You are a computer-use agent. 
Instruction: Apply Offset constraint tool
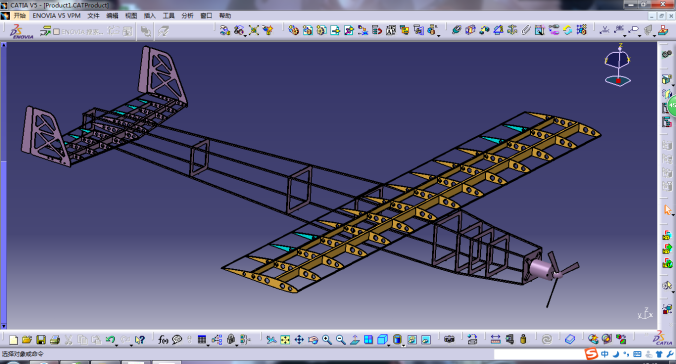click(484, 30)
